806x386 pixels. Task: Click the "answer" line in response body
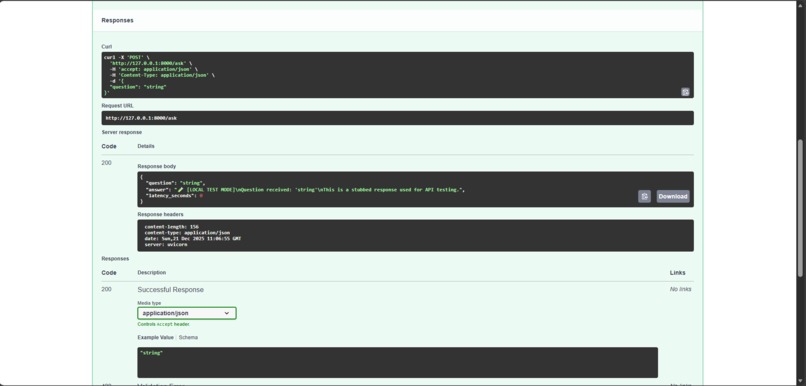pos(305,190)
